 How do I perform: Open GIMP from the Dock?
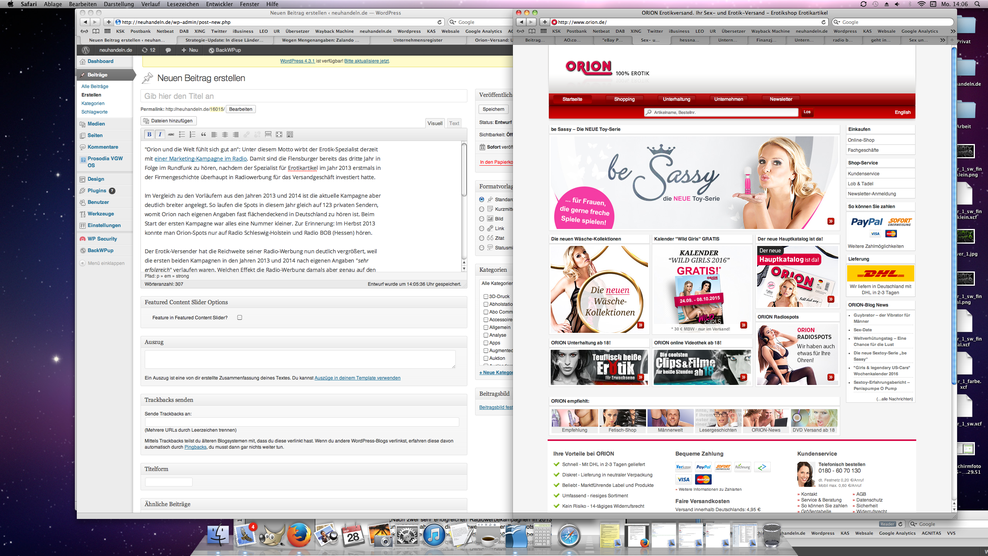pos(272,535)
